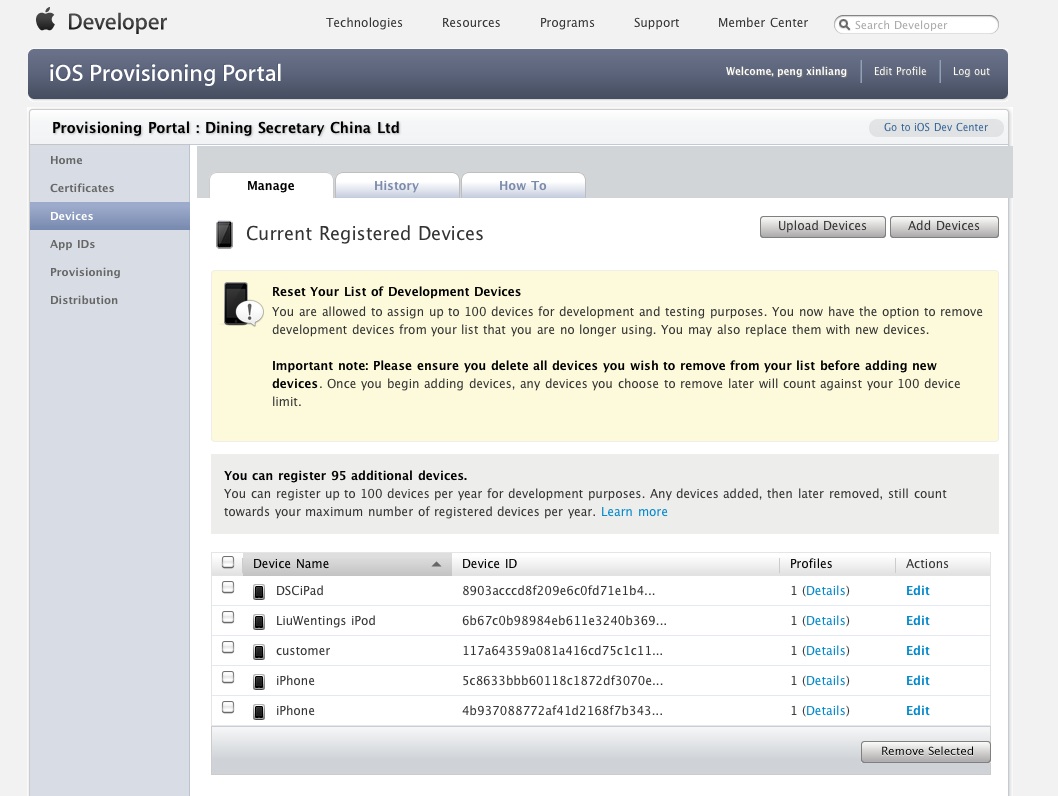Viewport: 1058px width, 796px height.
Task: Click Go to iOS Dev Center
Action: (x=936, y=127)
